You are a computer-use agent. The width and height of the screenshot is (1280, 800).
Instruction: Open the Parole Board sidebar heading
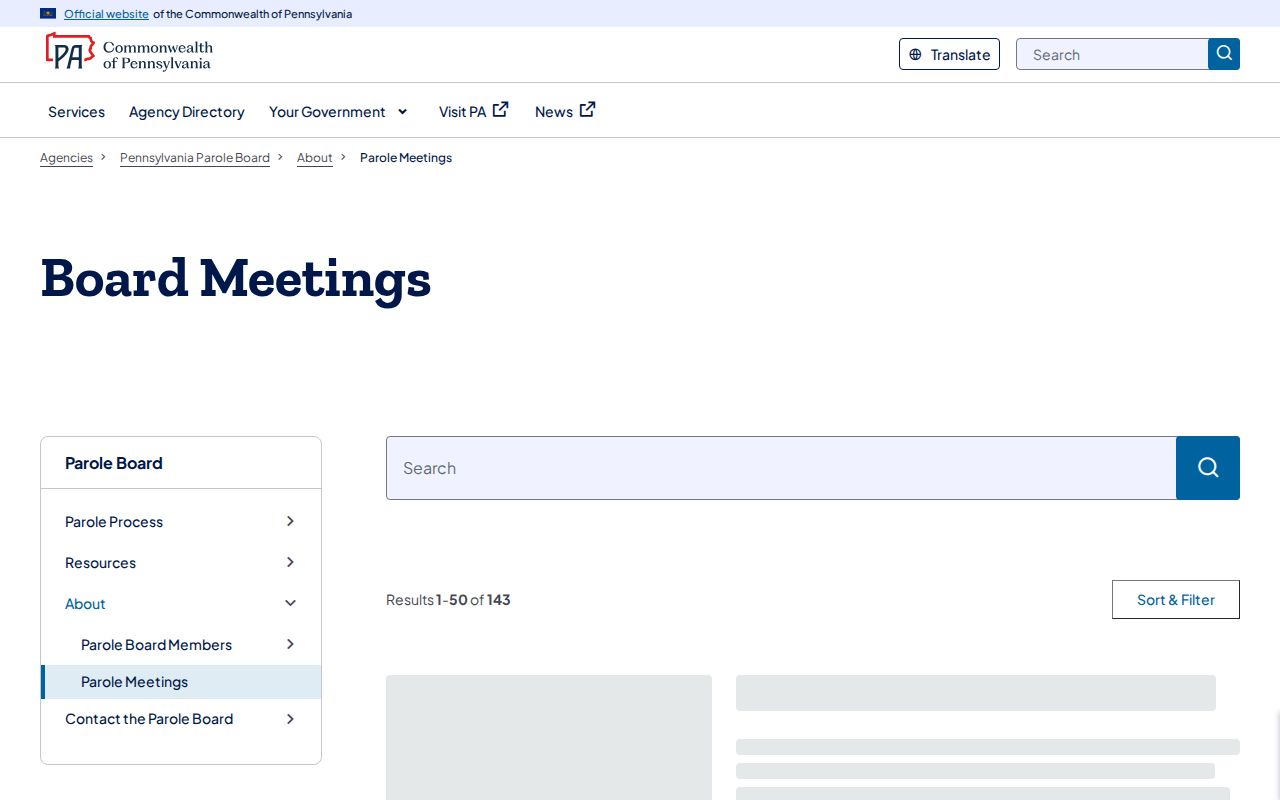[x=114, y=463]
